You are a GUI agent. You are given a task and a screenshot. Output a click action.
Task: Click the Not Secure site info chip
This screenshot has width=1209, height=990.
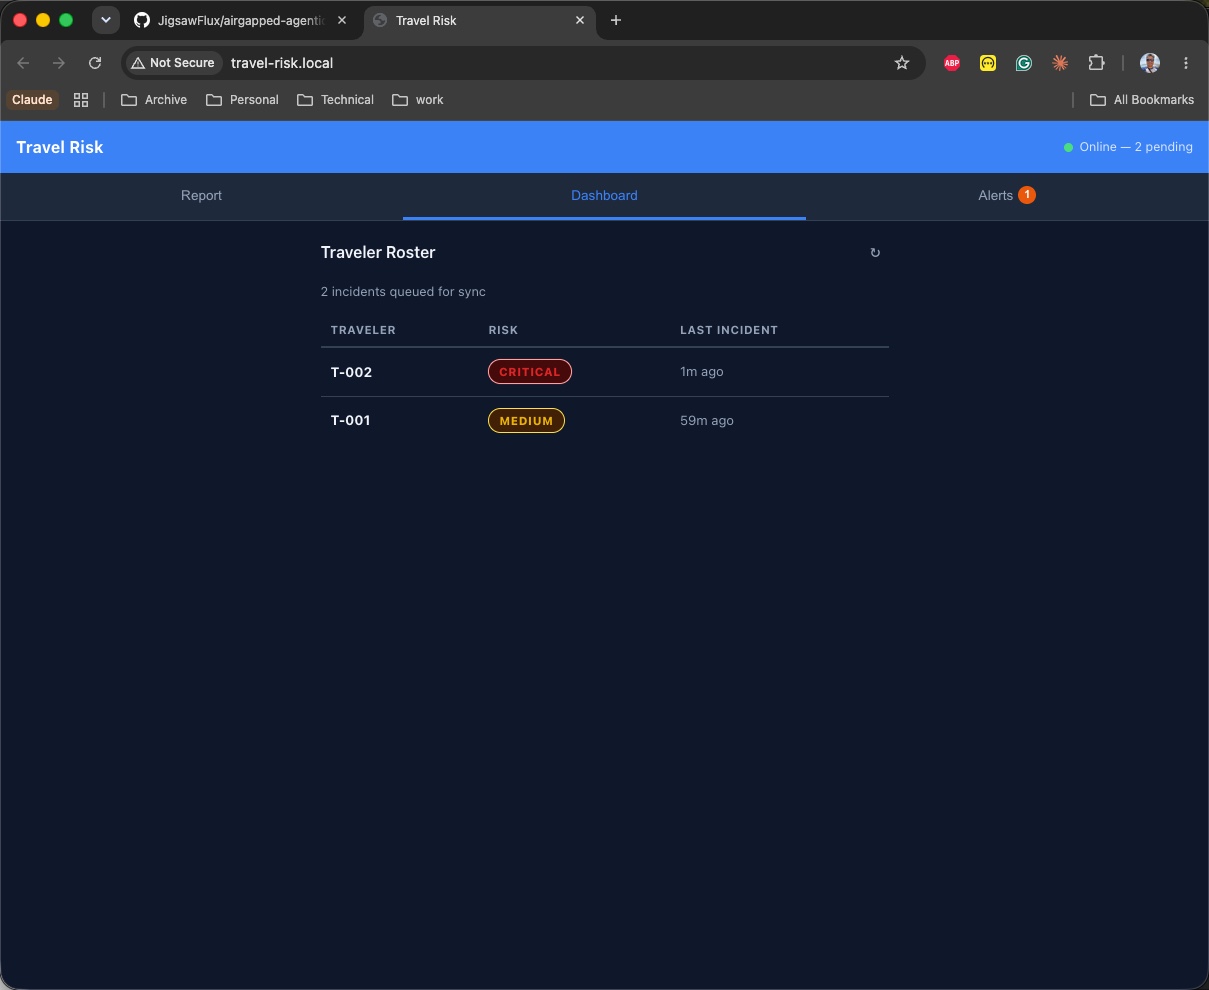pyautogui.click(x=174, y=63)
